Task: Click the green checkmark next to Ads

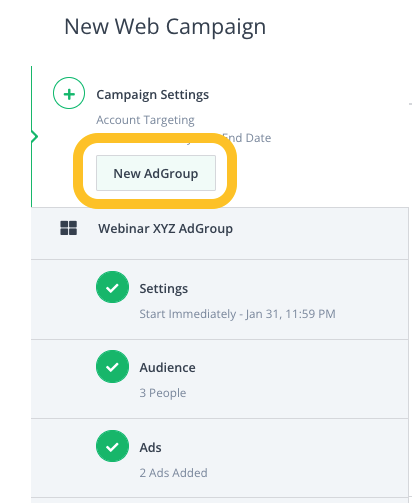Action: click(112, 446)
